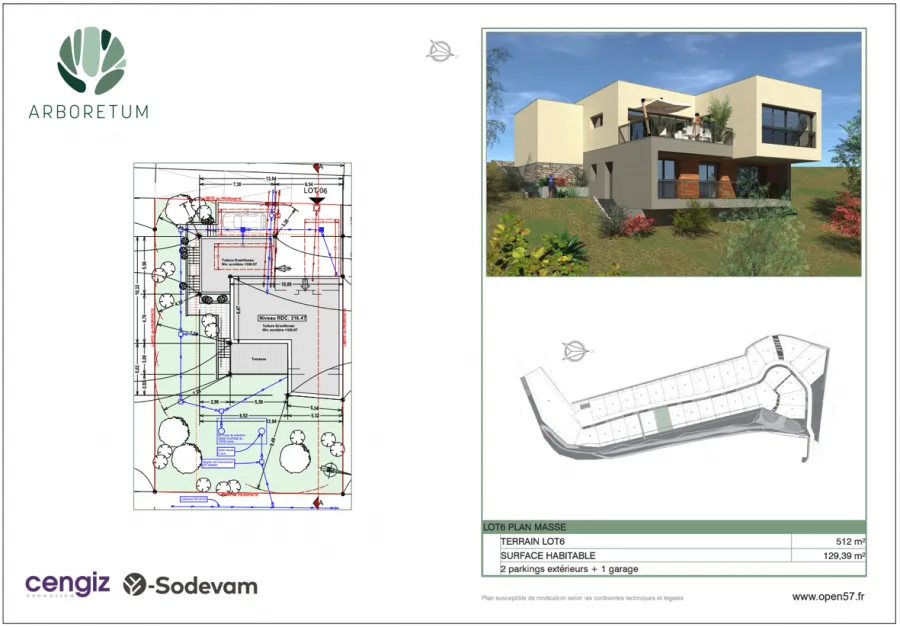Image resolution: width=900 pixels, height=627 pixels.
Task: Click the Sodevam logo
Action: 190,585
